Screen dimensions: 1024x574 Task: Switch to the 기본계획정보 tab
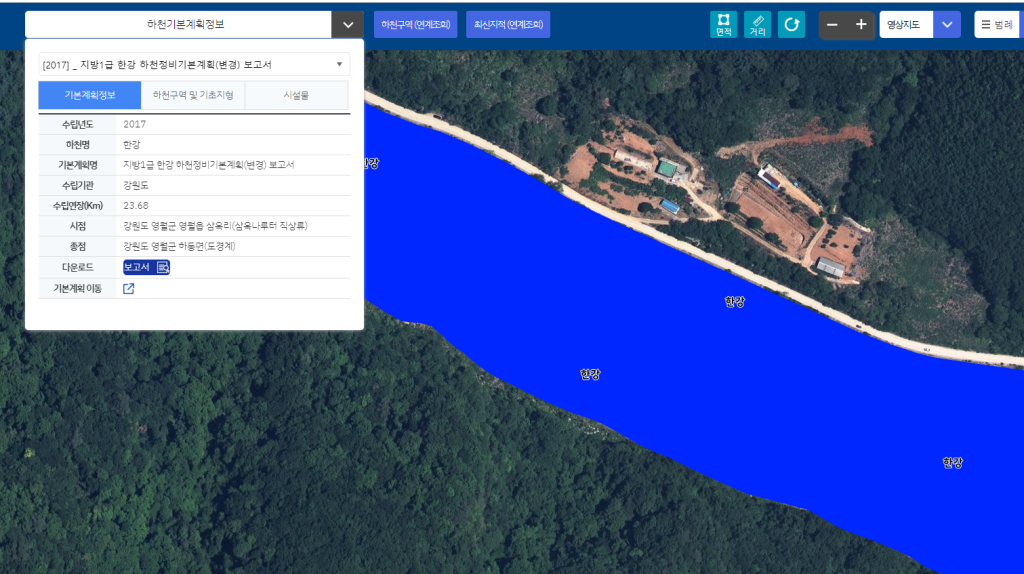tap(90, 95)
